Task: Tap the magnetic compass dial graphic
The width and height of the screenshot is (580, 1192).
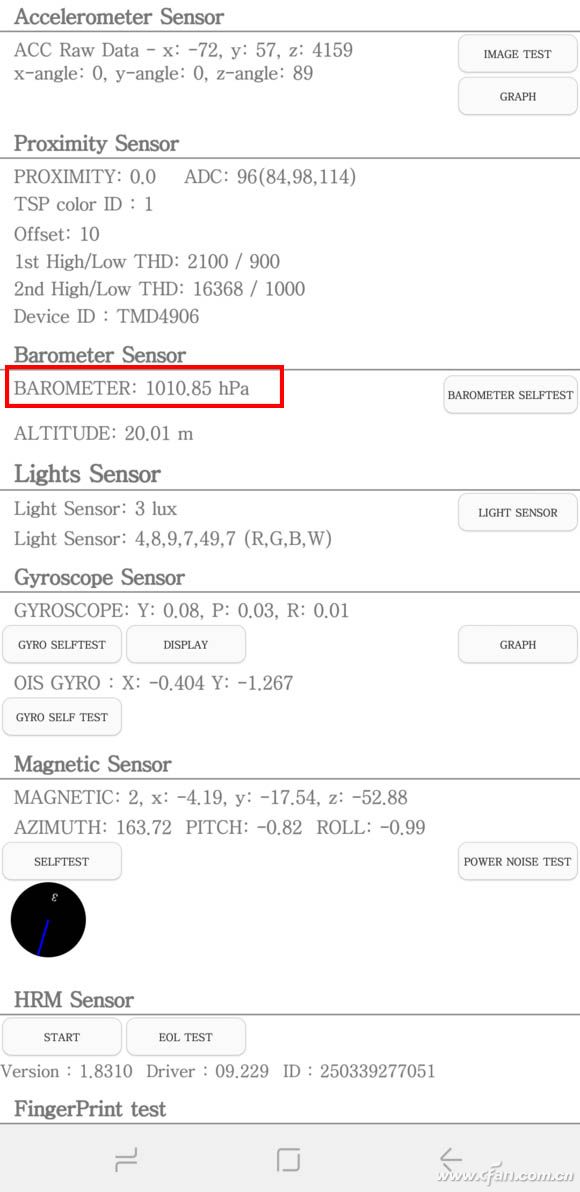Action: [x=49, y=920]
